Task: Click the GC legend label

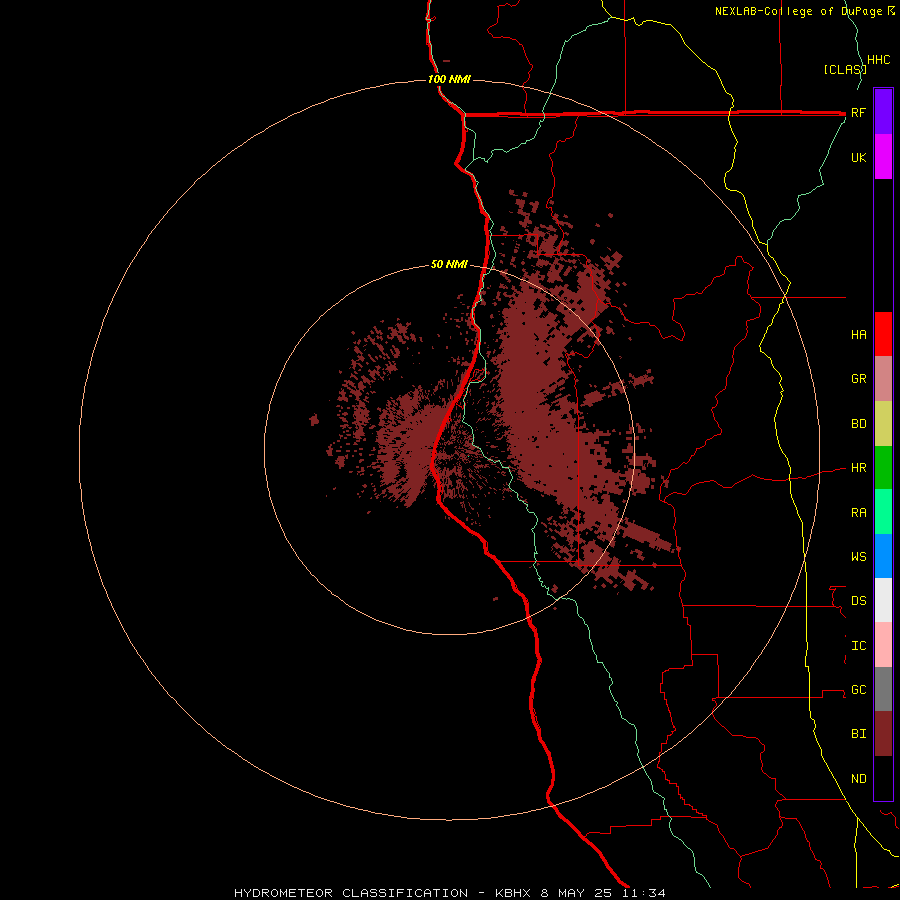Action: point(859,690)
